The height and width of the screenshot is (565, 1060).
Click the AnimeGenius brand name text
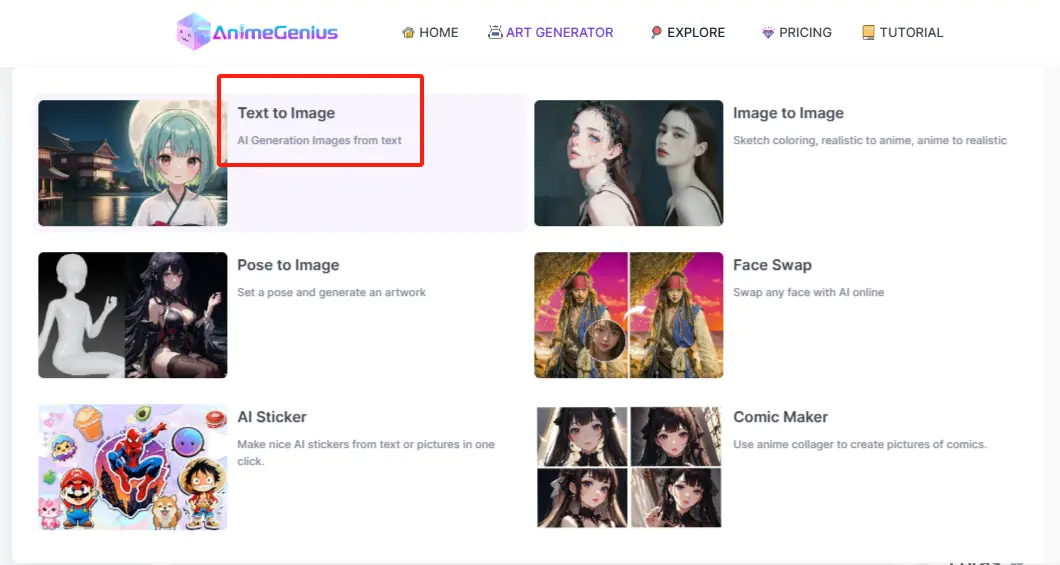click(x=275, y=32)
